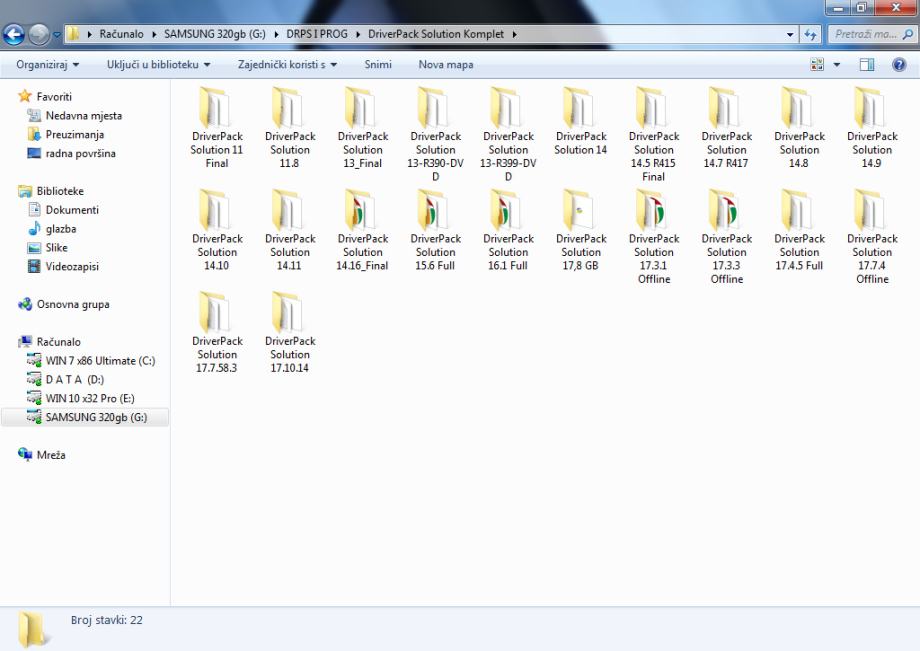This screenshot has width=920, height=651.
Task: Open recent pages dropdown beside Forward
Action: click(x=56, y=35)
